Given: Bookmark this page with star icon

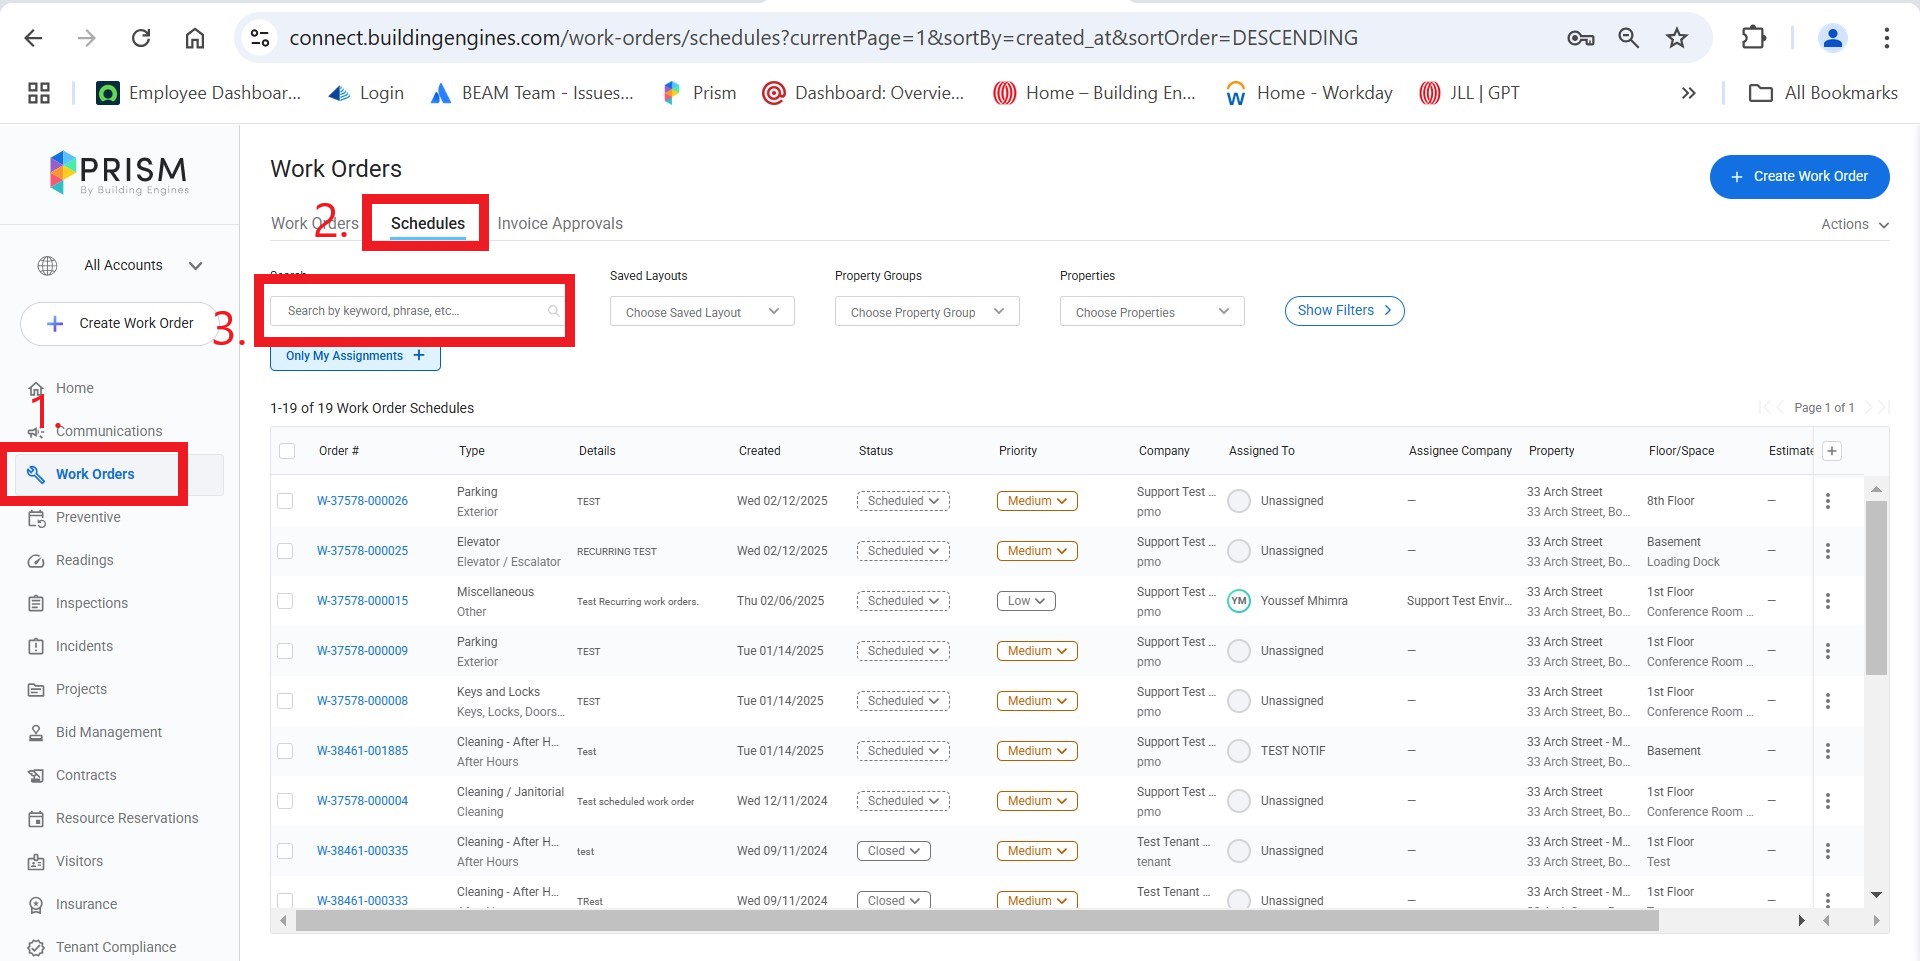Looking at the screenshot, I should click(1677, 38).
